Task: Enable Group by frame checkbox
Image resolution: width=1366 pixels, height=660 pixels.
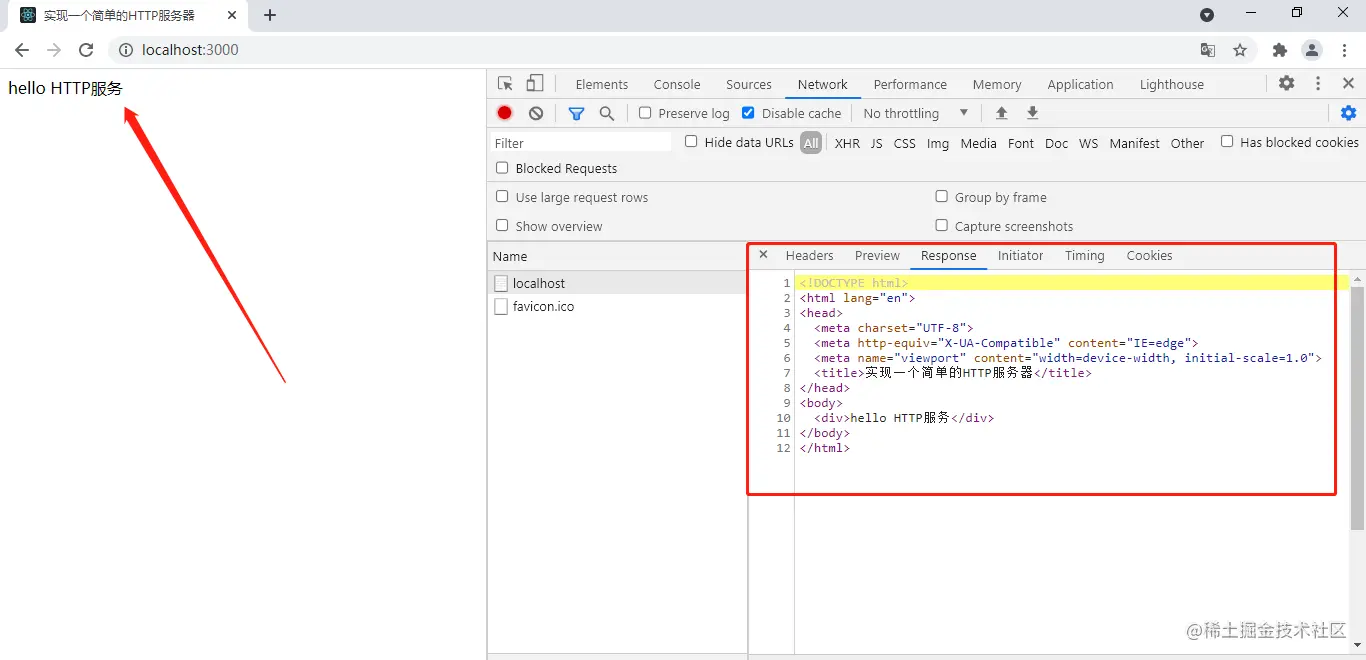Action: tap(941, 197)
